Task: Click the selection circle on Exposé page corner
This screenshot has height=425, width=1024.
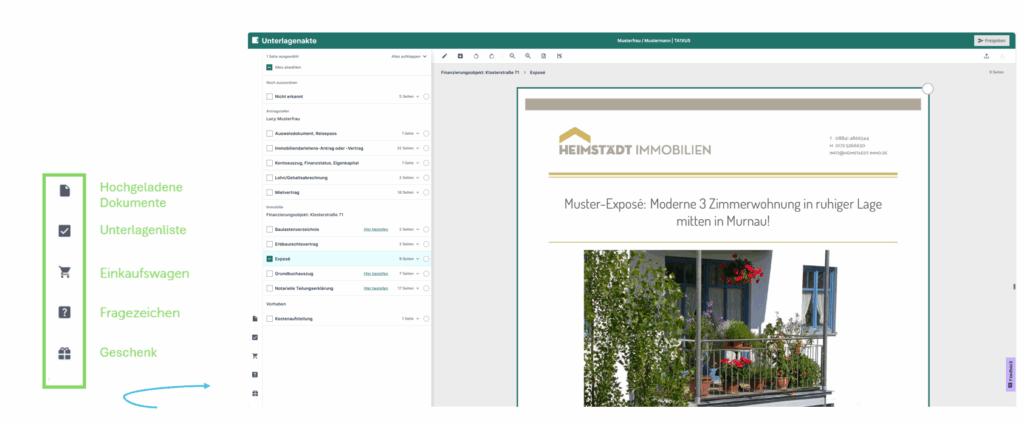Action: (928, 89)
